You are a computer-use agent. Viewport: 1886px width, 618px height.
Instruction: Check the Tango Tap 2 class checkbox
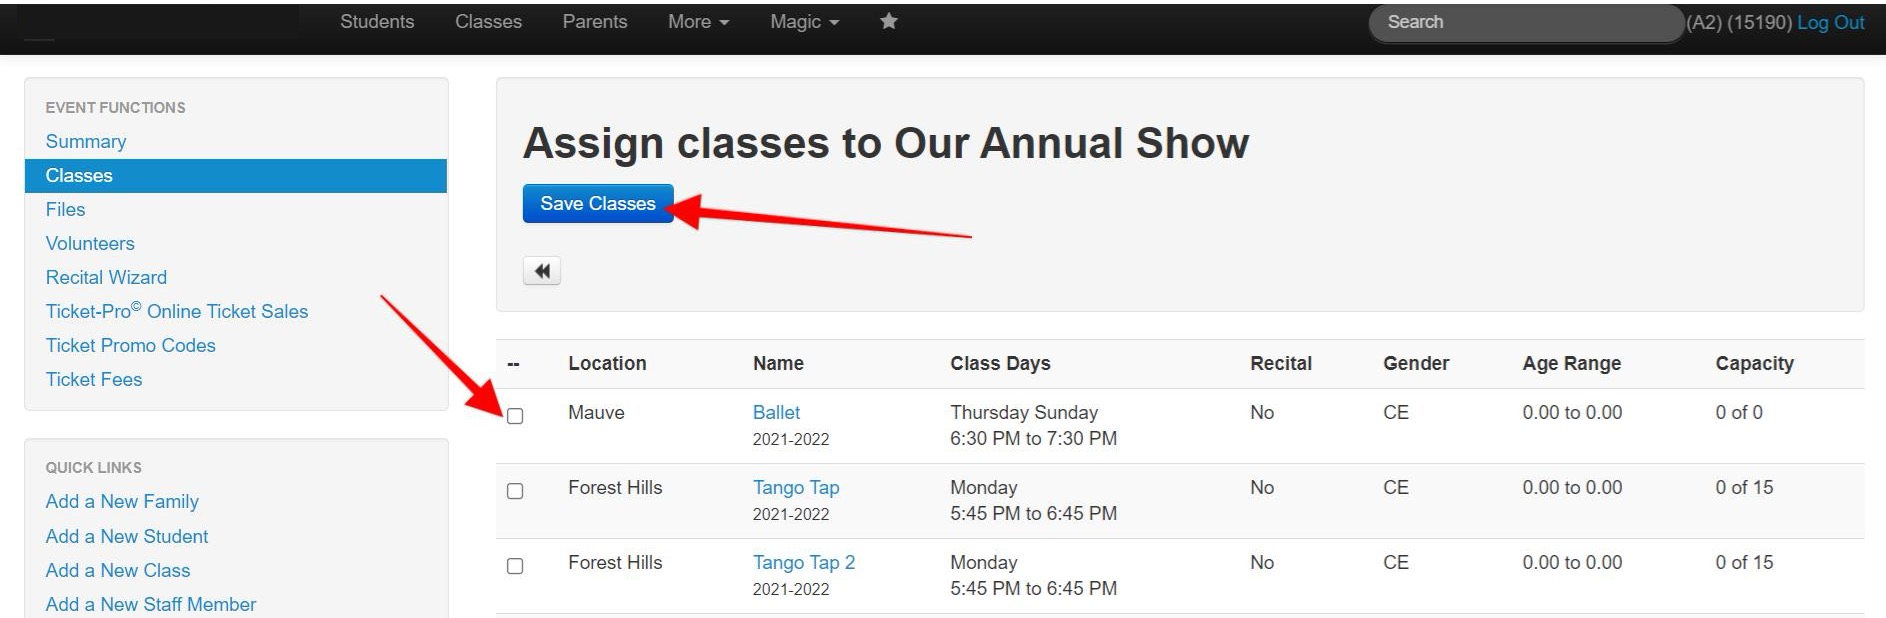pos(515,566)
